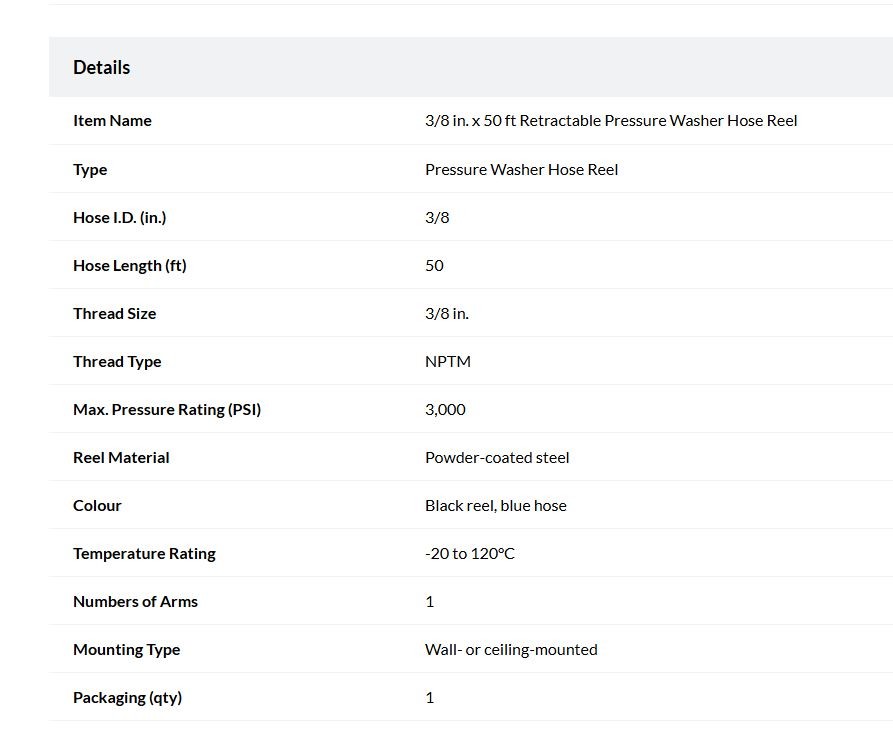Viewport: 893px width, 749px height.
Task: Click the Black reel, blue hose value
Action: tap(495, 506)
